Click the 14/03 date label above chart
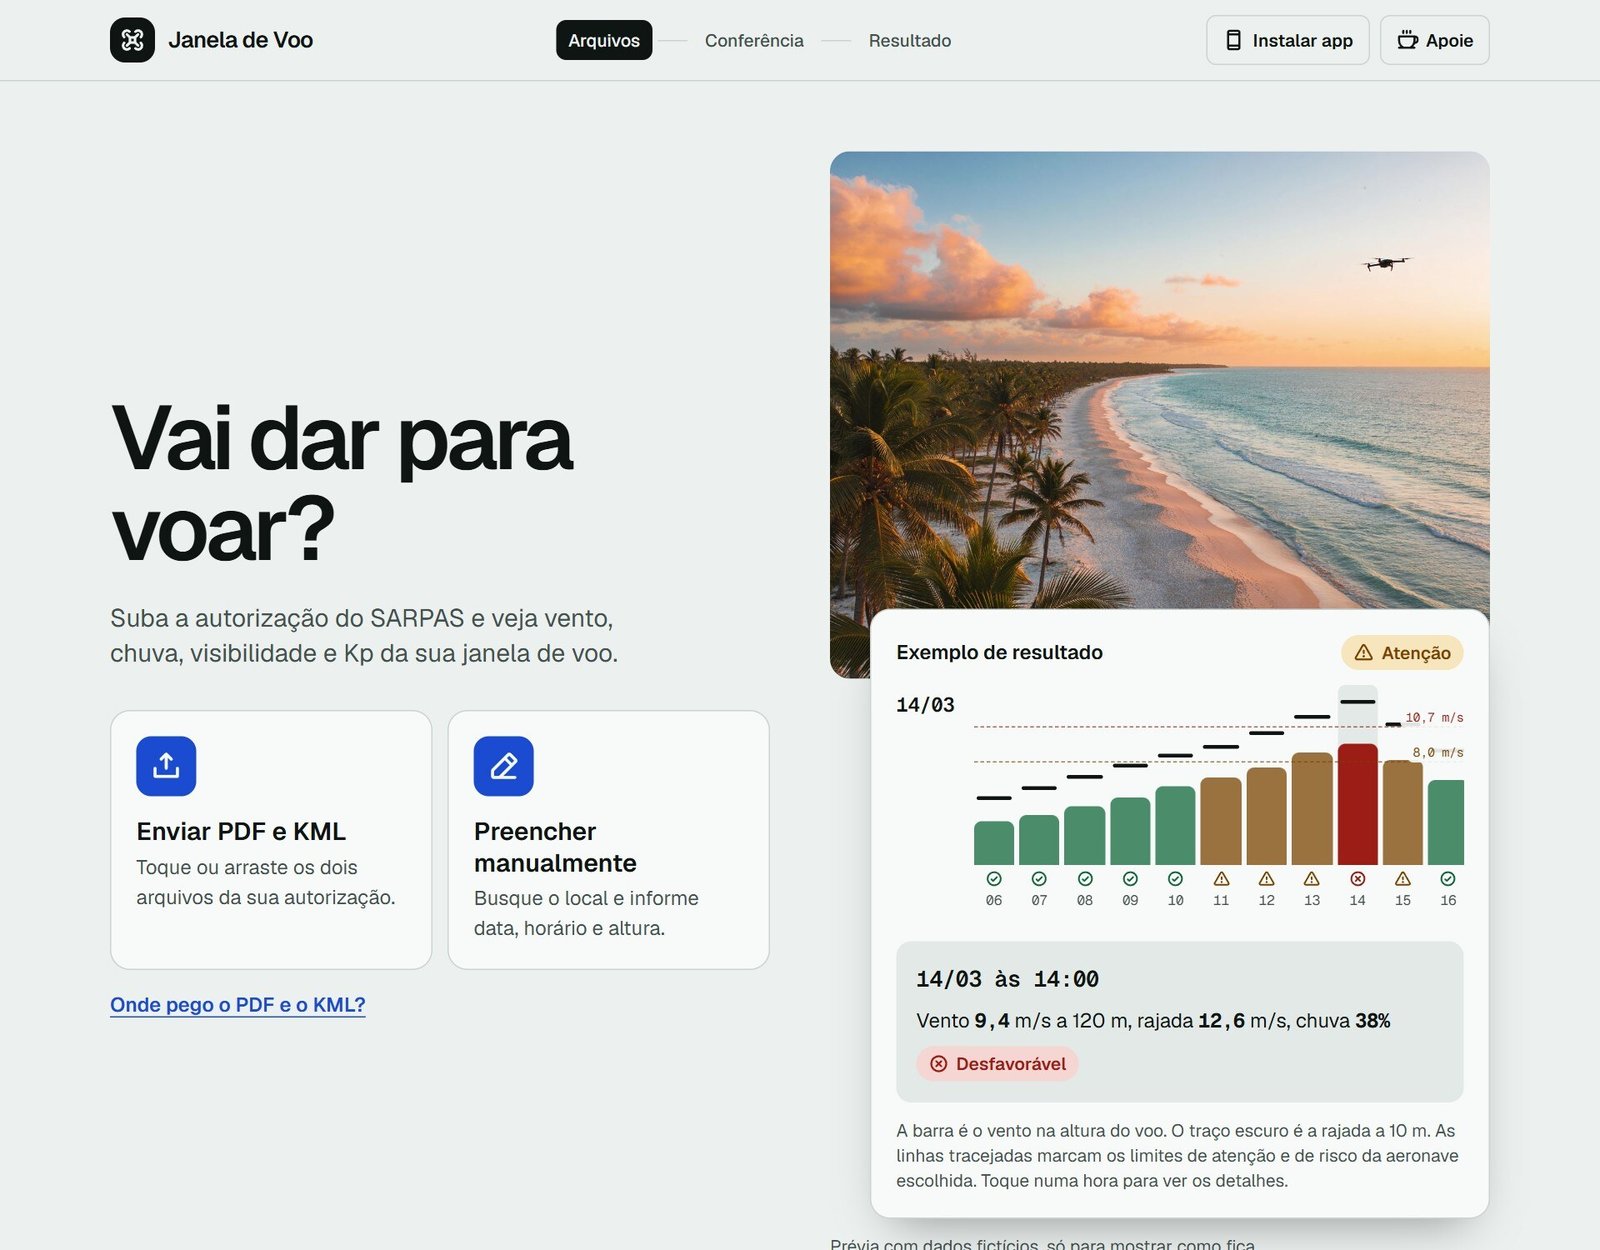Screen dimensions: 1600x1250 coord(925,705)
